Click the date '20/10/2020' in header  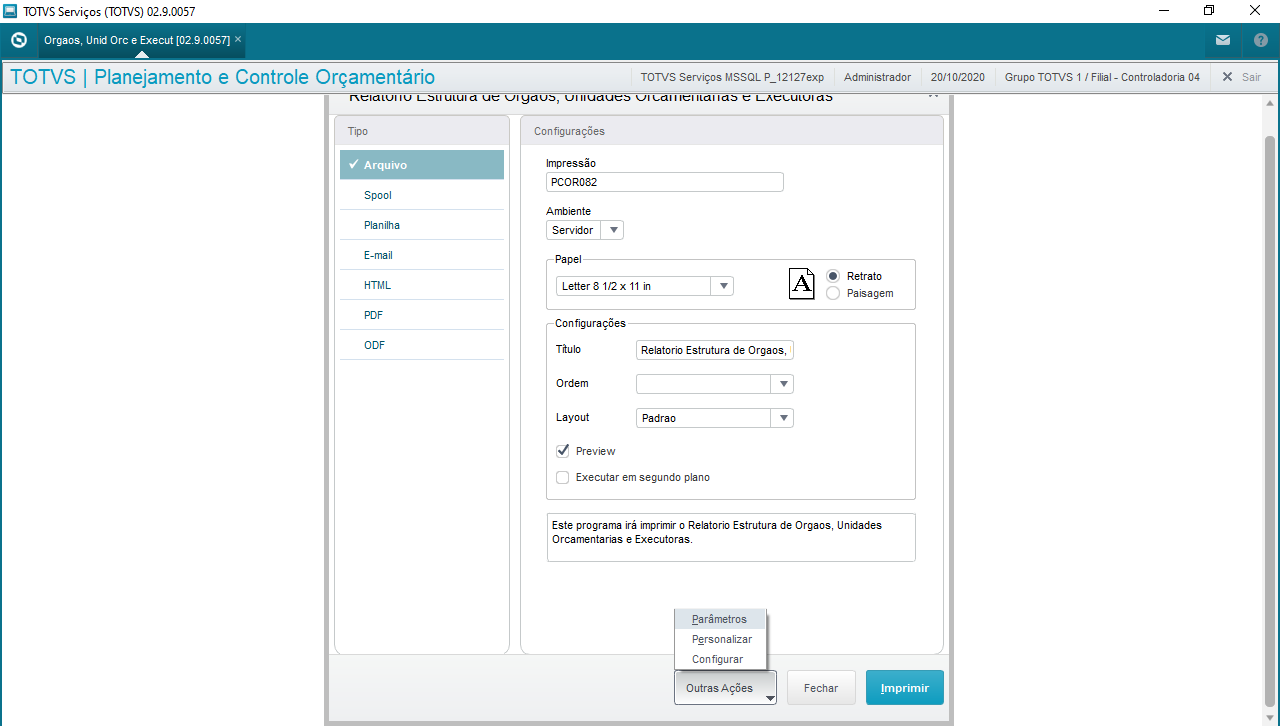pyautogui.click(x=958, y=77)
